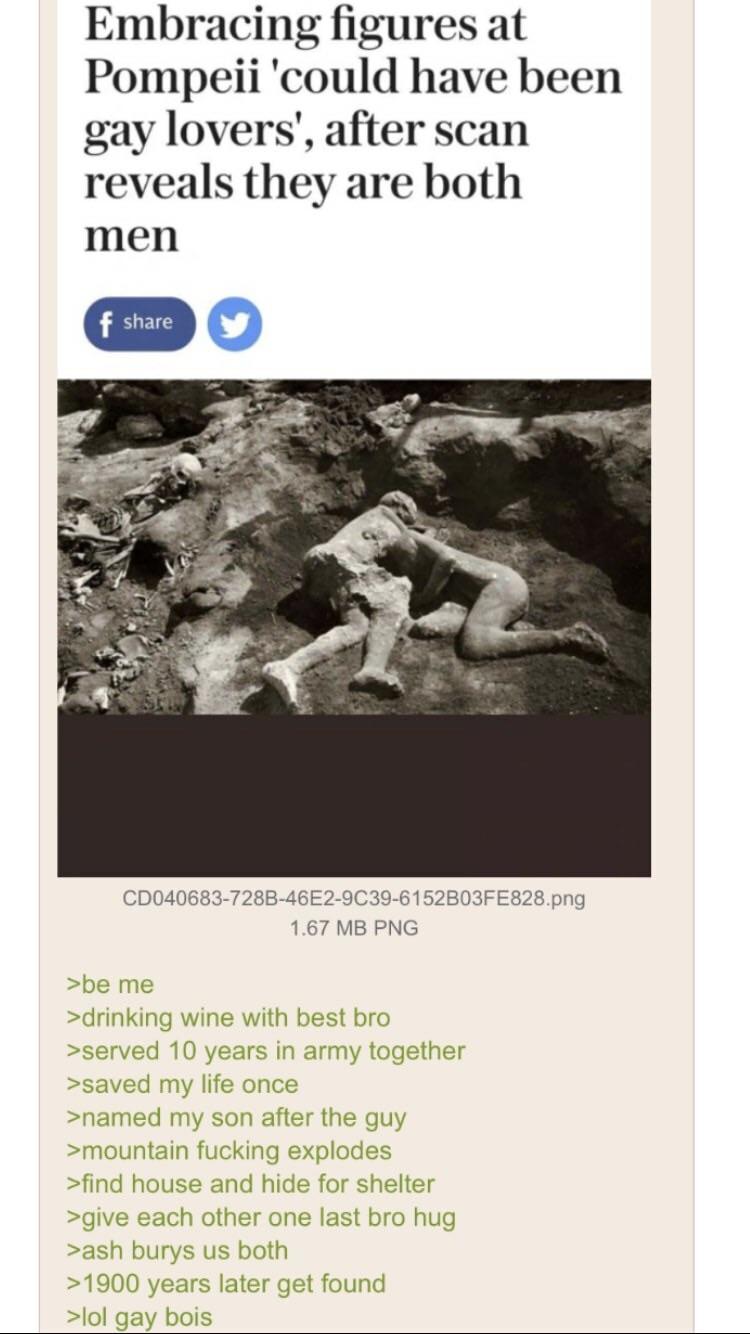Viewport: 750px width, 1334px height.
Task: Select the '1900 years later get found' line
Action: (x=226, y=1284)
